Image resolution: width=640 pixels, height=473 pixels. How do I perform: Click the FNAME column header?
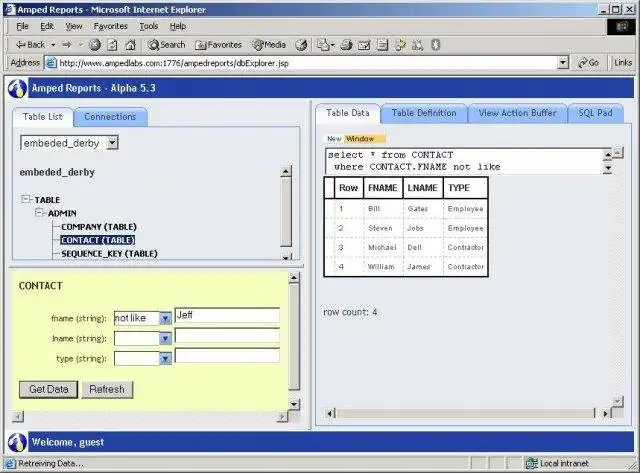point(383,188)
